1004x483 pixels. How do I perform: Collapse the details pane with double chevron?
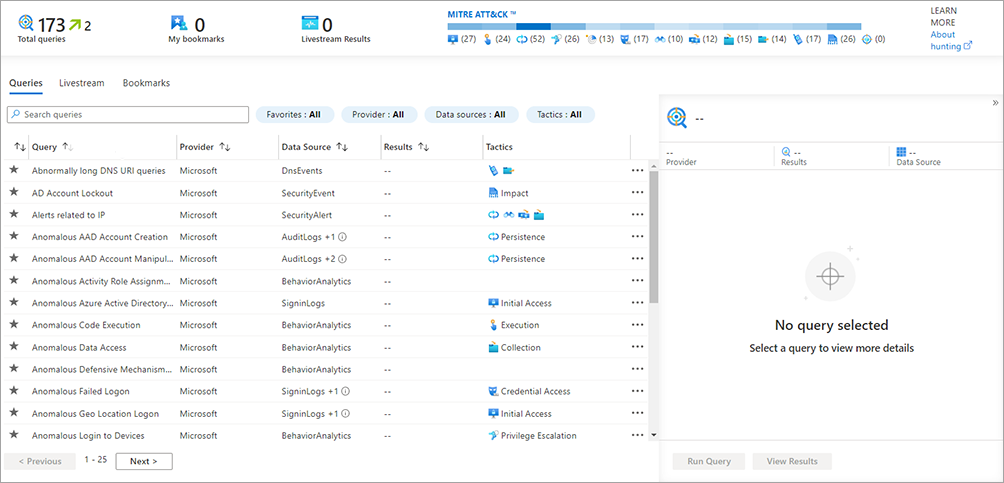pos(996,102)
